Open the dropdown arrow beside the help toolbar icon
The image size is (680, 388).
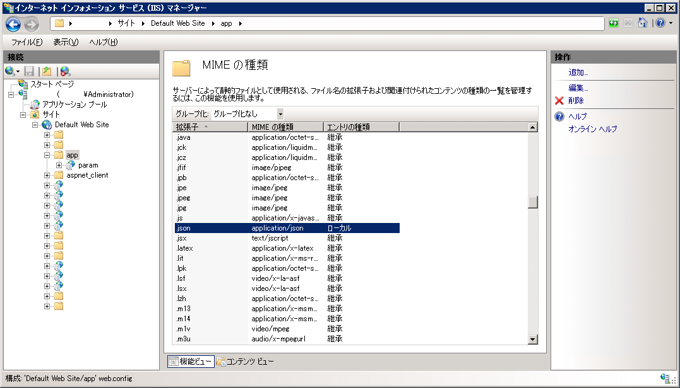[671, 23]
